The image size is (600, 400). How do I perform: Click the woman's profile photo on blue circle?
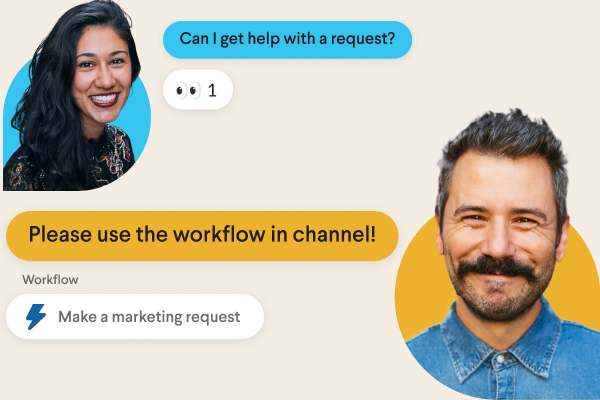(77, 96)
